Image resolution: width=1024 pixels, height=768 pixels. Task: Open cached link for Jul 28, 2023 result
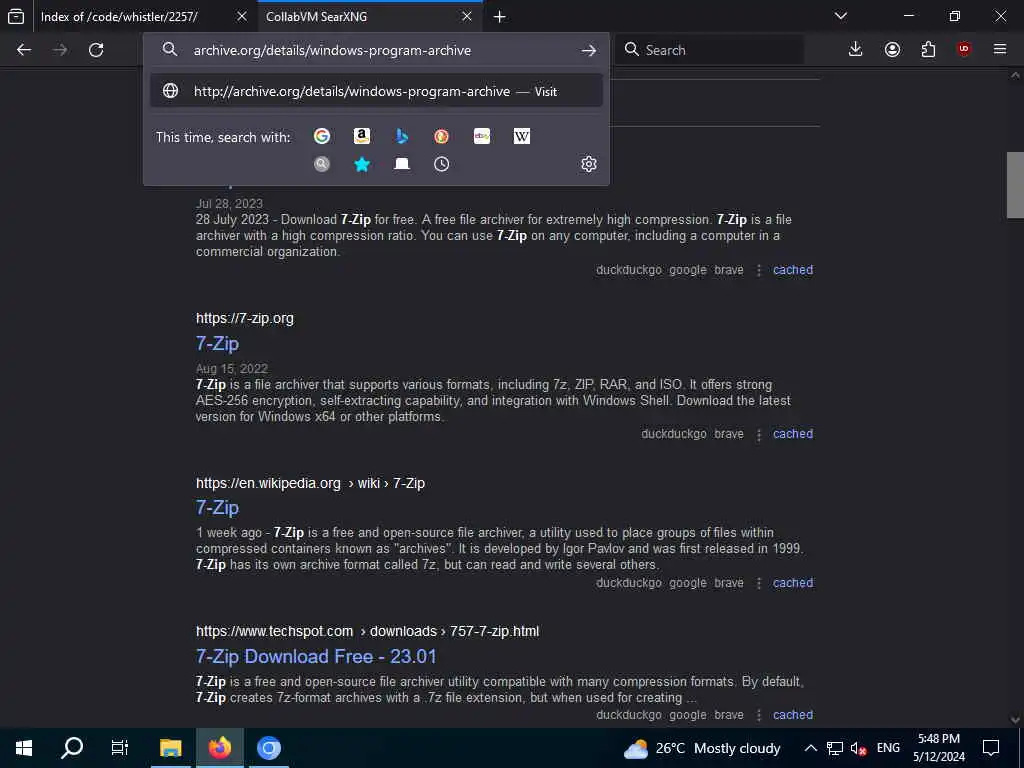tap(793, 270)
